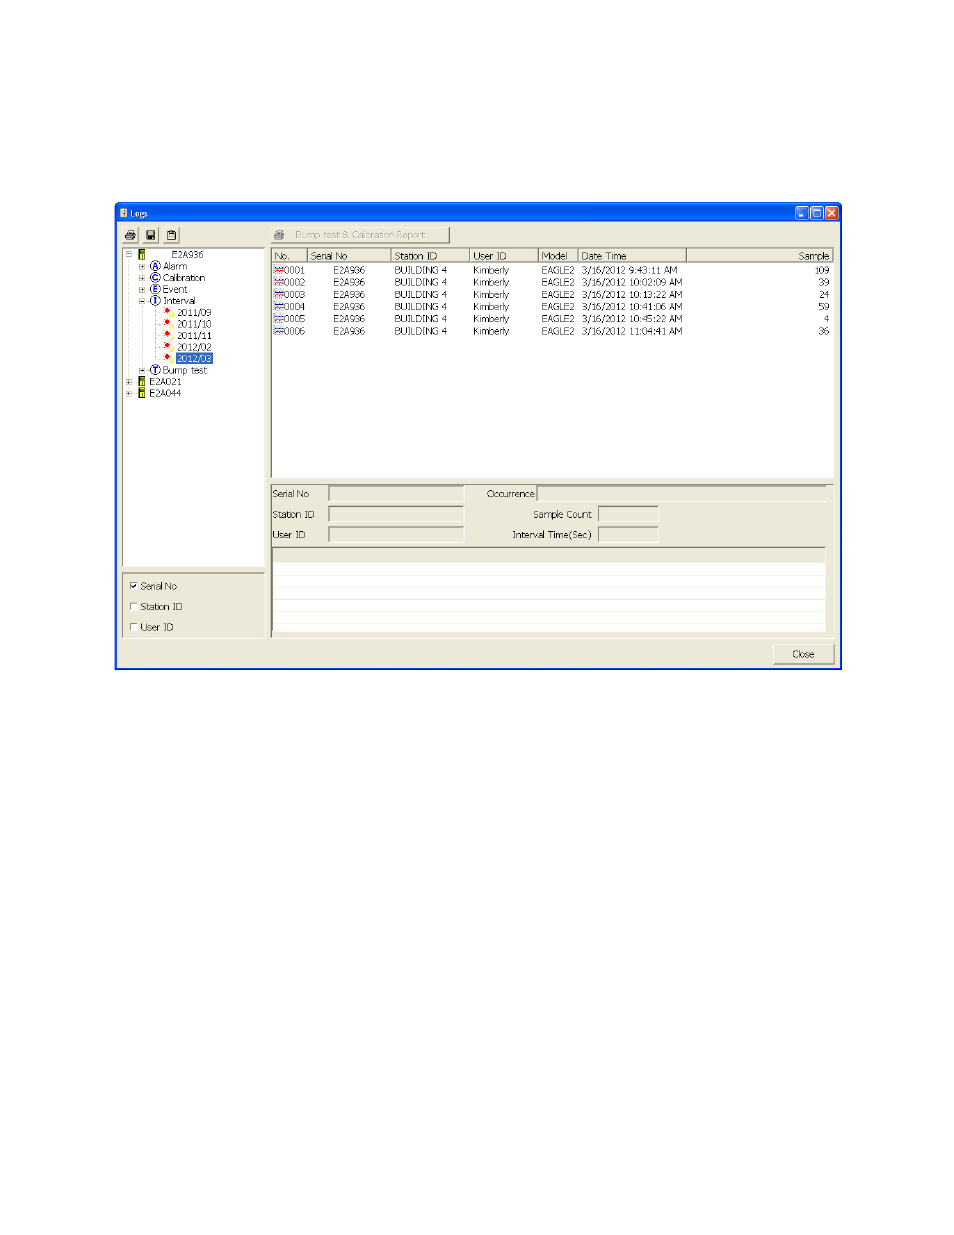Click graph icon of log 0001
Screen dimensions: 954x1235
(279, 270)
